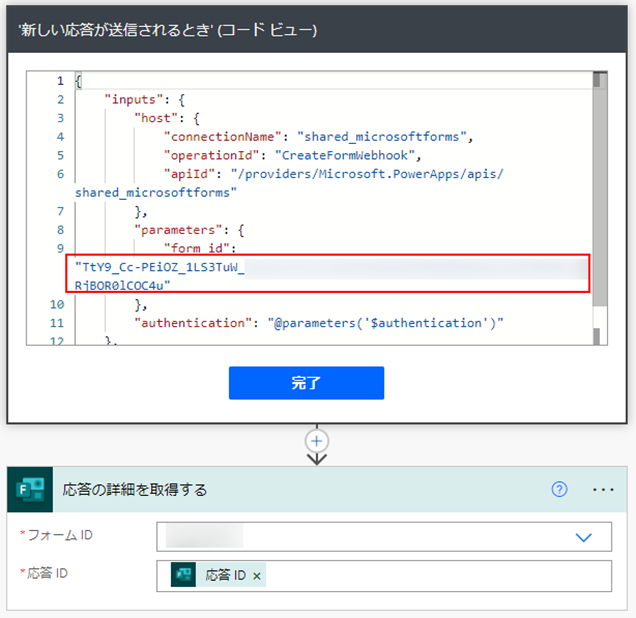Click the Microsoft Forms action icon

(x=30, y=489)
